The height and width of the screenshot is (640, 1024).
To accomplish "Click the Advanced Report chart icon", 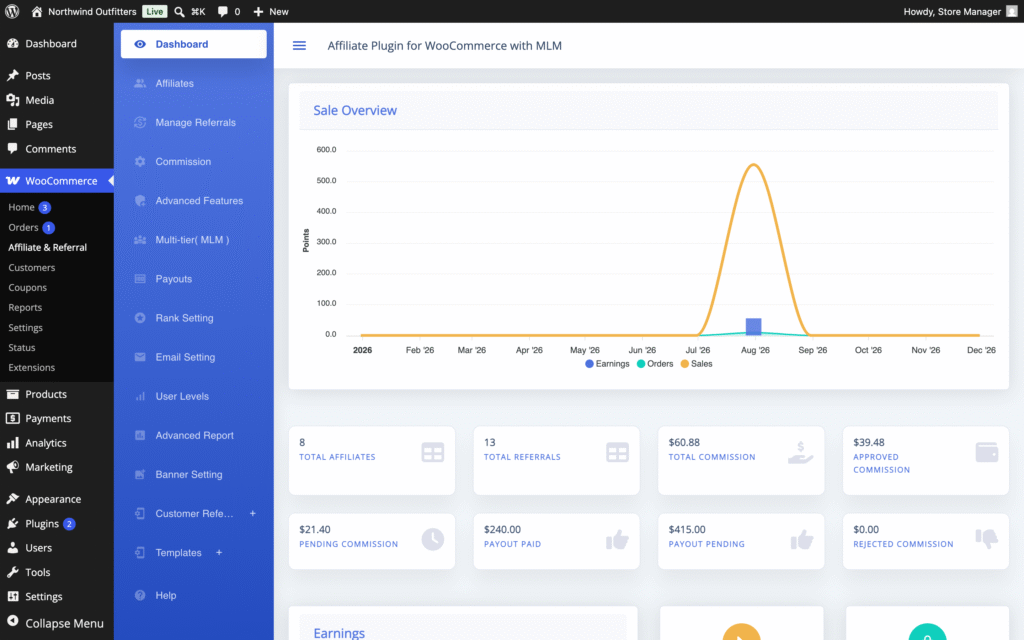I will (x=140, y=436).
